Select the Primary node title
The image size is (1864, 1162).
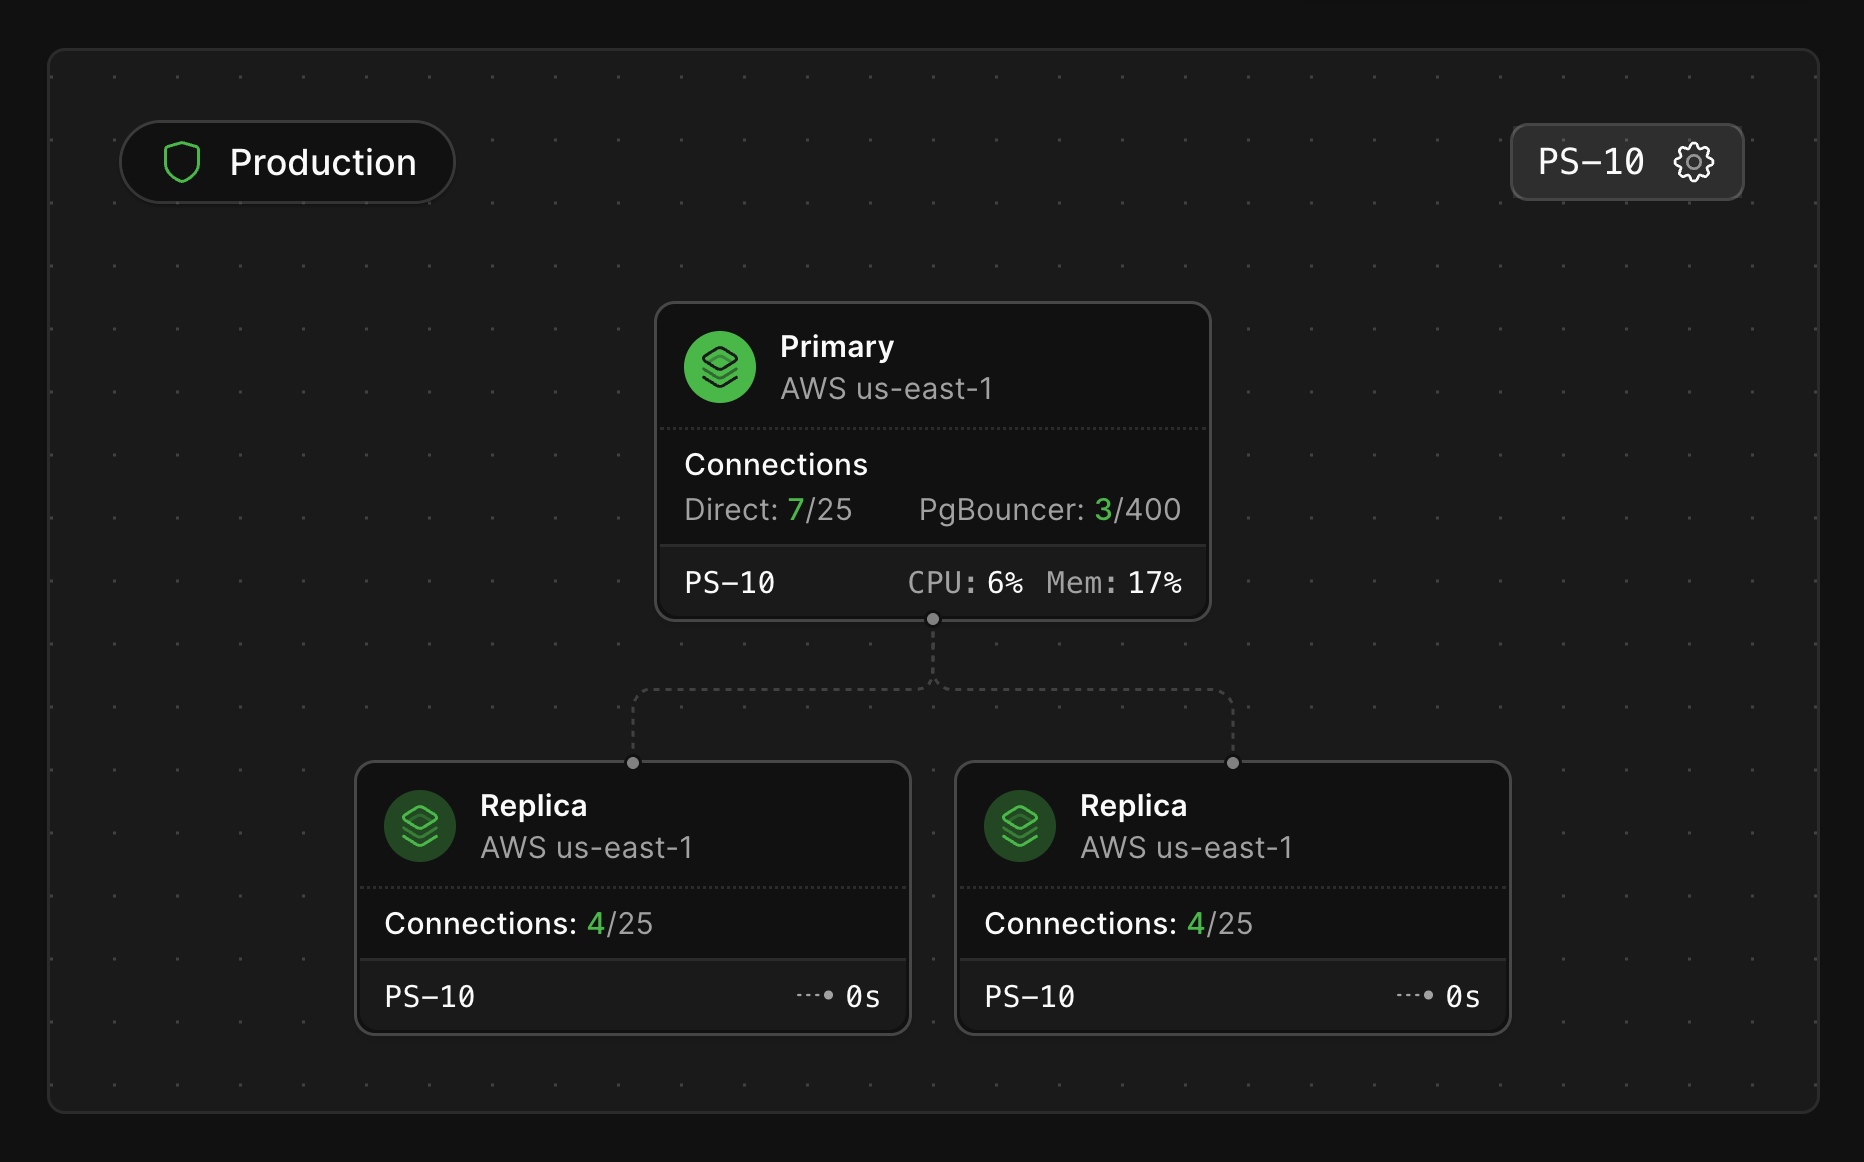pos(837,347)
